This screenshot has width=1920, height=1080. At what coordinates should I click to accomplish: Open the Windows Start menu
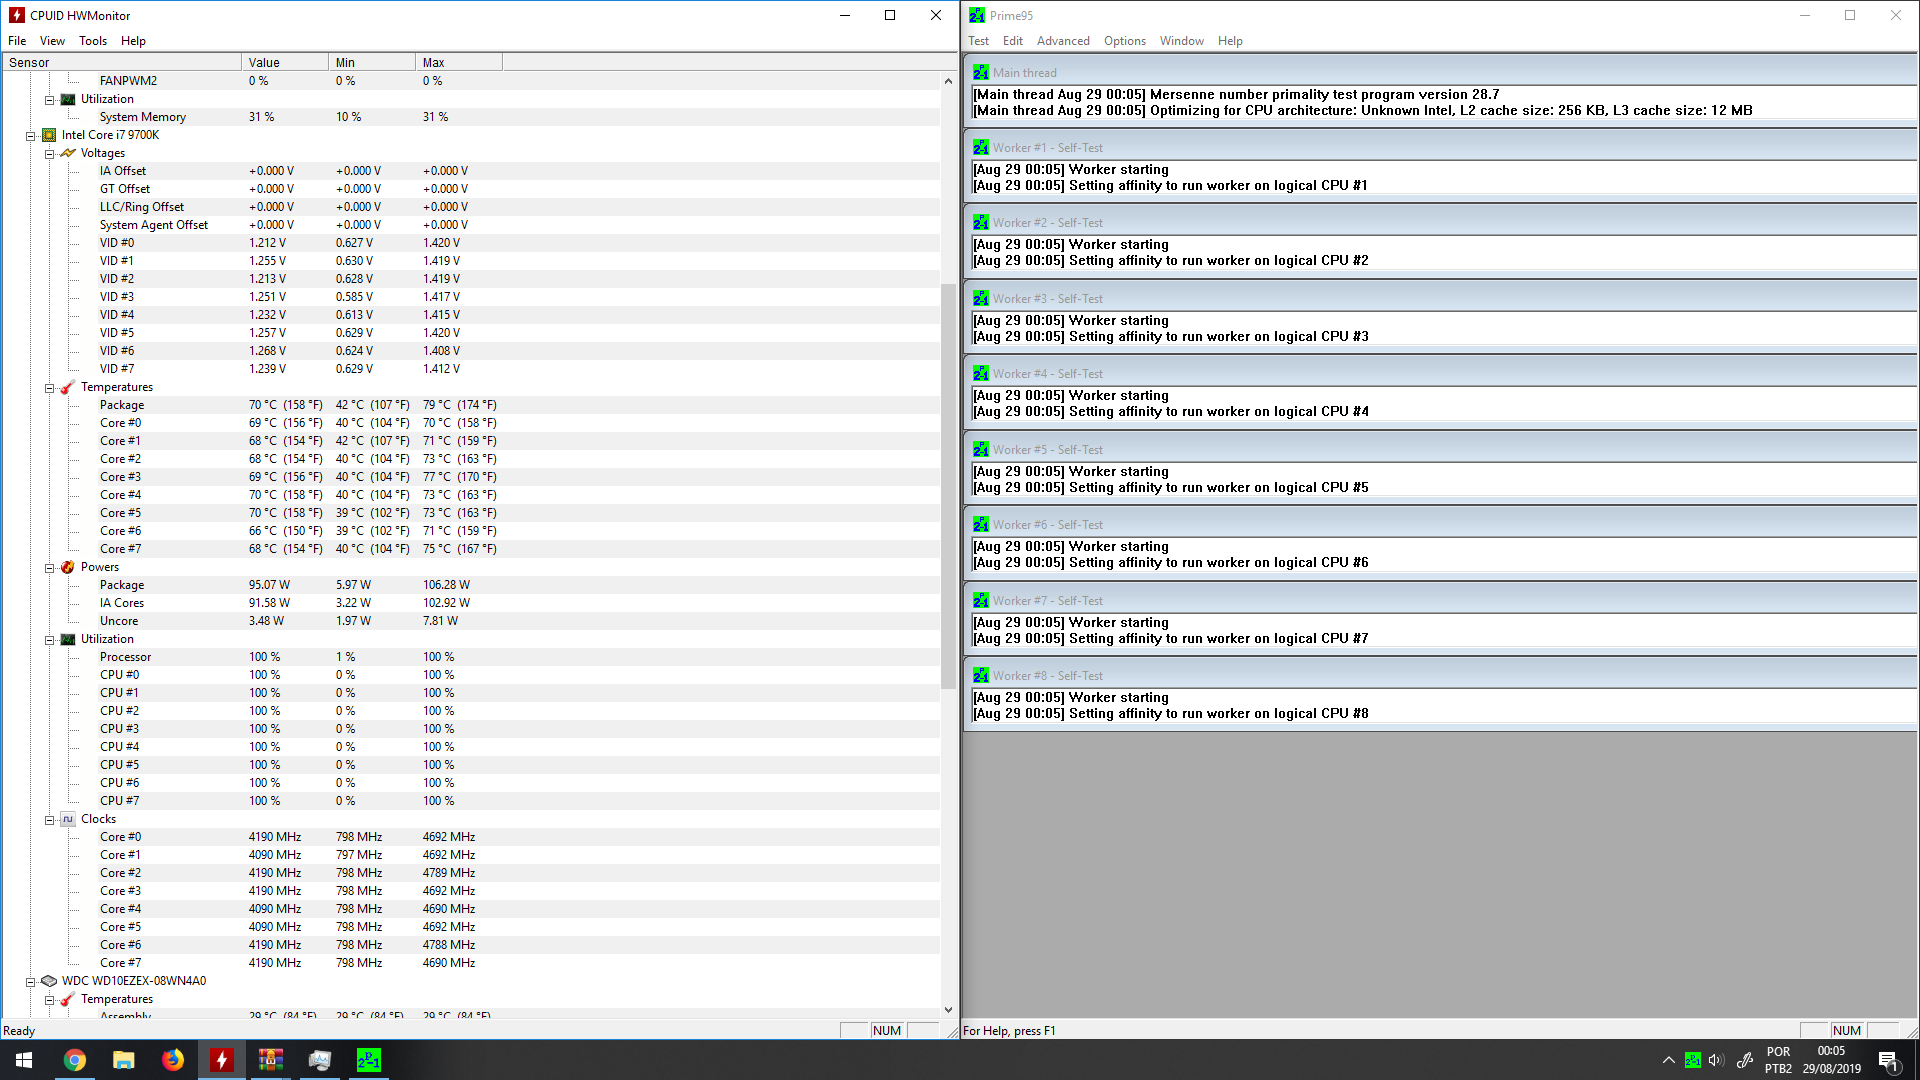[x=24, y=1060]
